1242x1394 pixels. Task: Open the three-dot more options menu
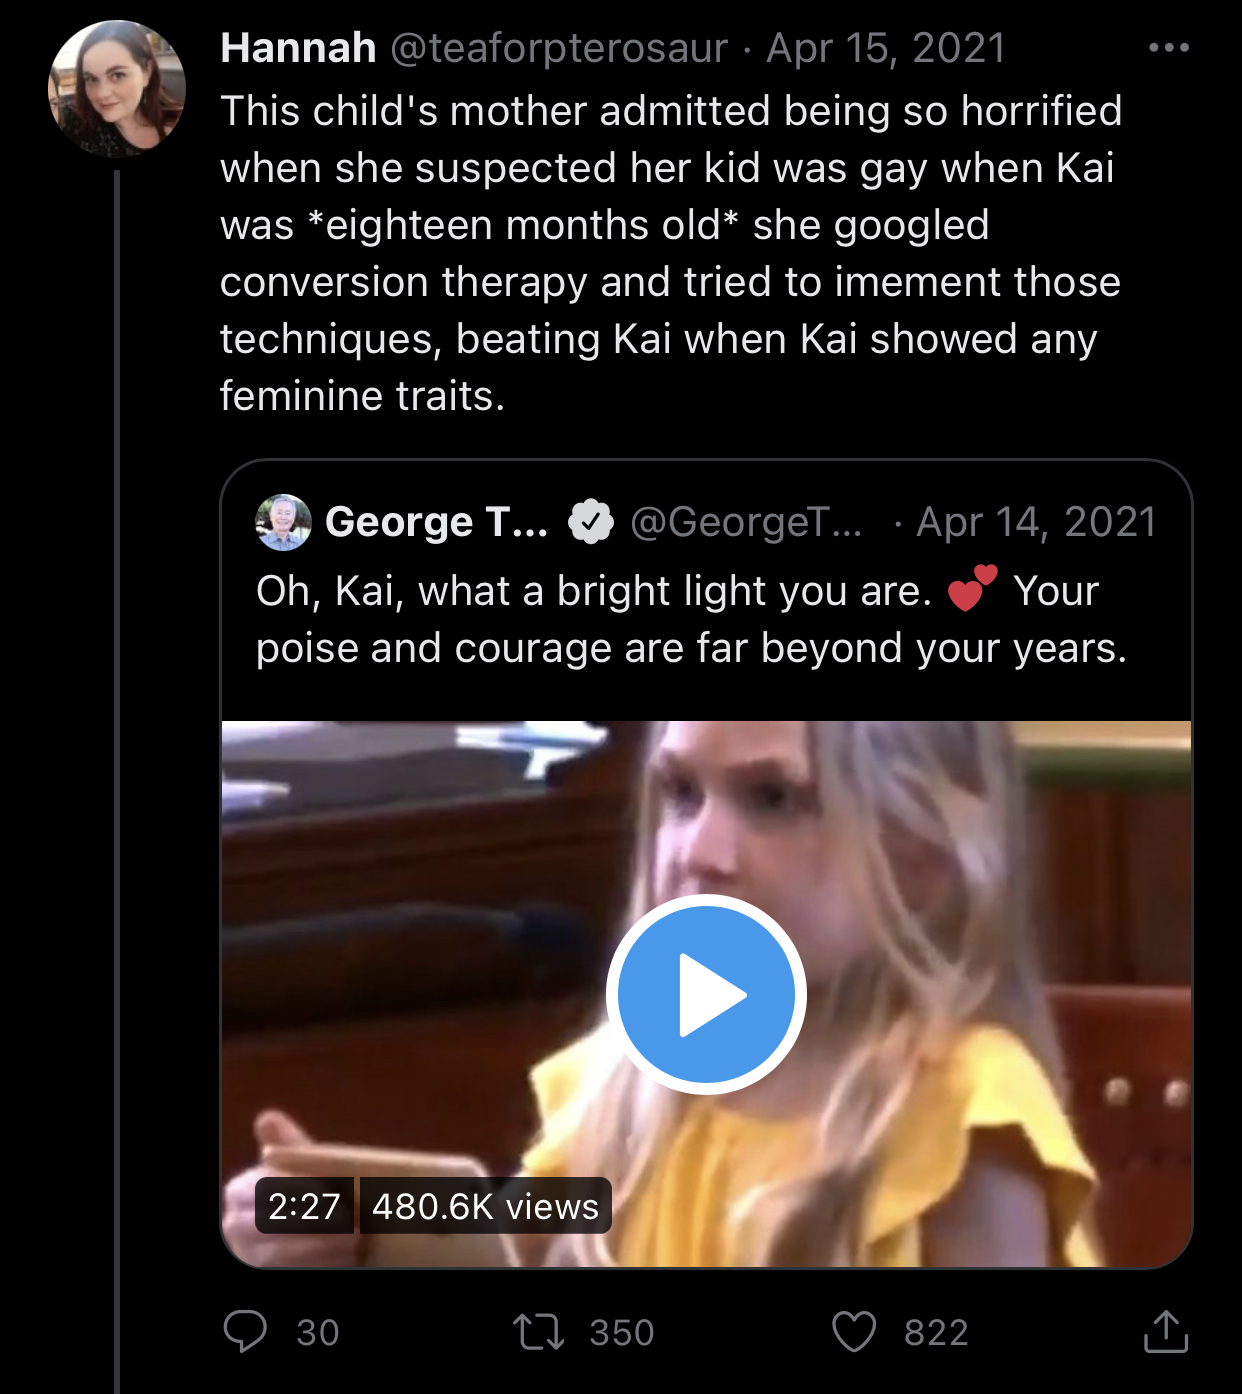point(1168,48)
